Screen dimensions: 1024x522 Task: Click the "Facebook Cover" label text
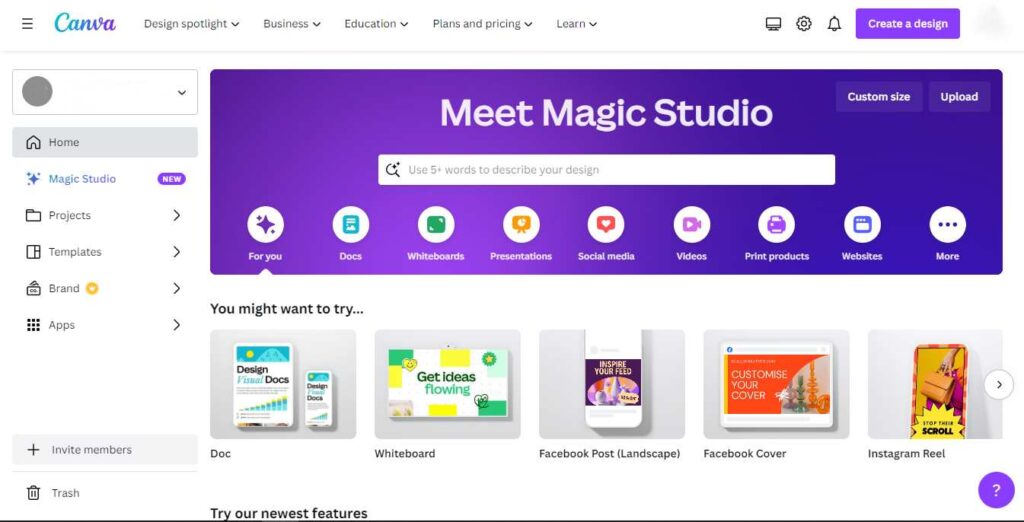(x=744, y=454)
